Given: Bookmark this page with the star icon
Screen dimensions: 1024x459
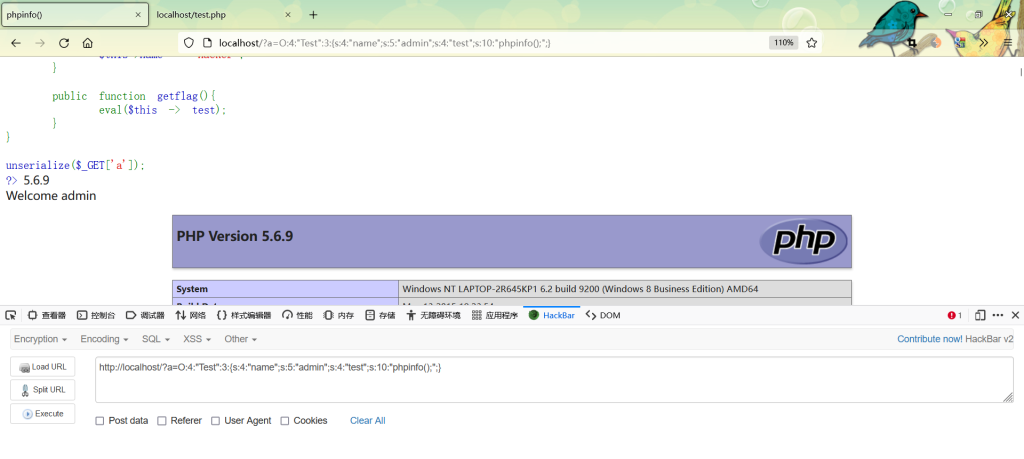Looking at the screenshot, I should click(x=812, y=43).
